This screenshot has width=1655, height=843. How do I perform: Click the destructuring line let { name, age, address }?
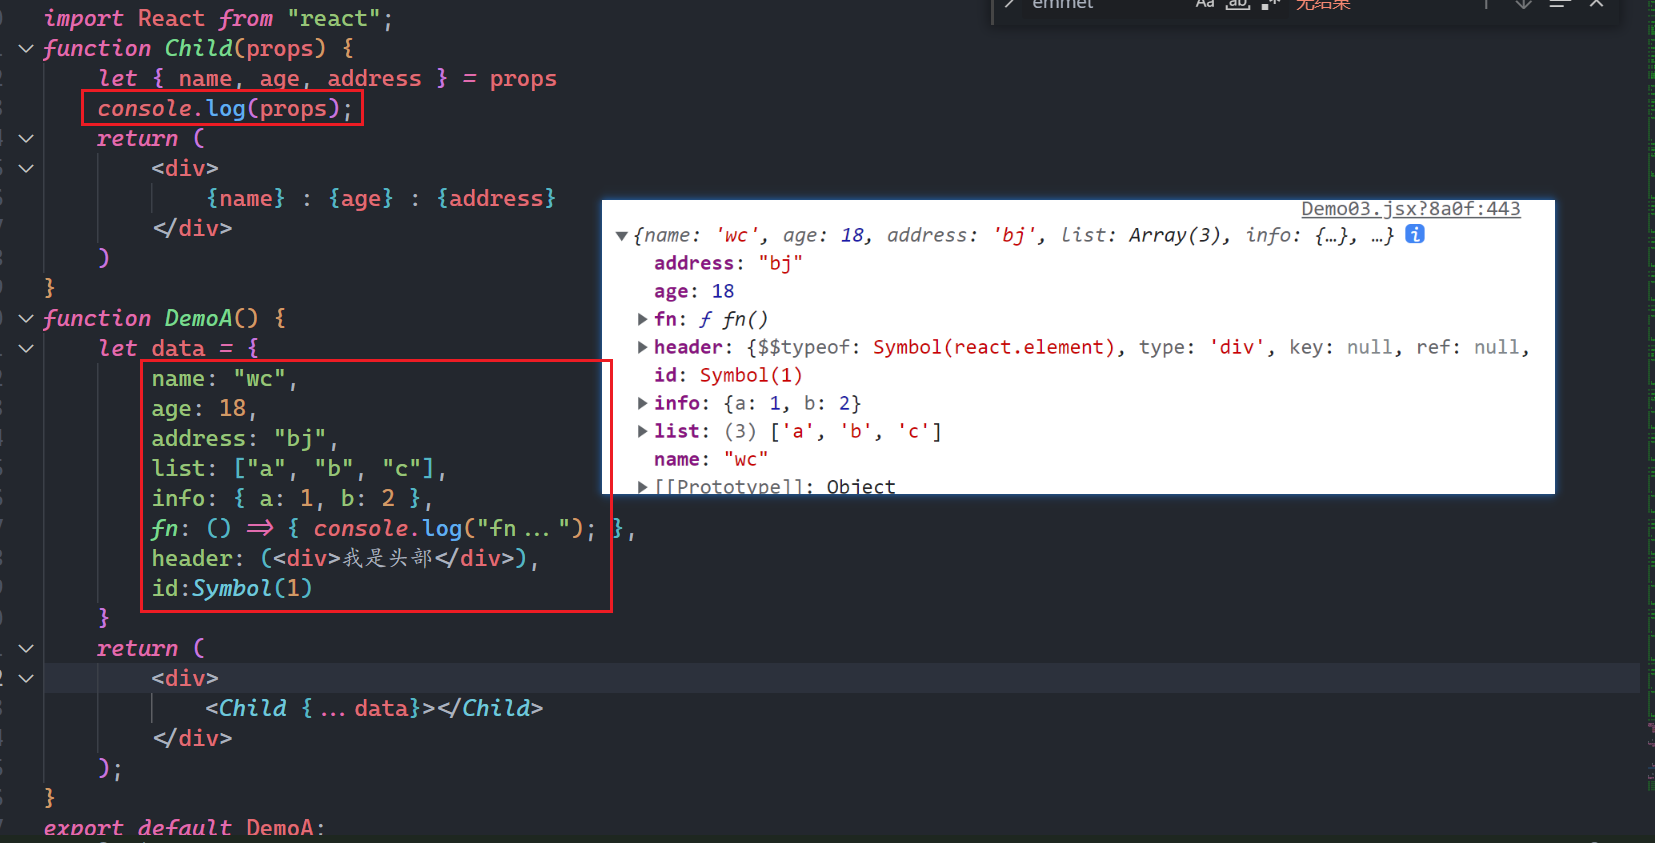coord(327,78)
